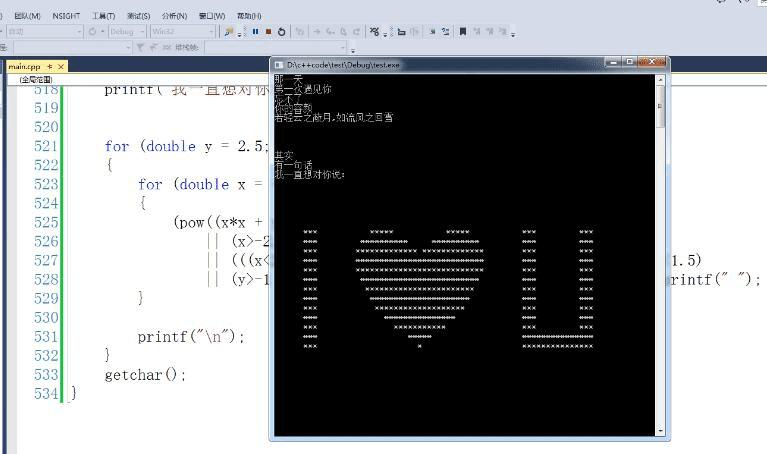Click the for loop code on line 523
Image resolution: width=767 pixels, height=454 pixels.
[200, 184]
